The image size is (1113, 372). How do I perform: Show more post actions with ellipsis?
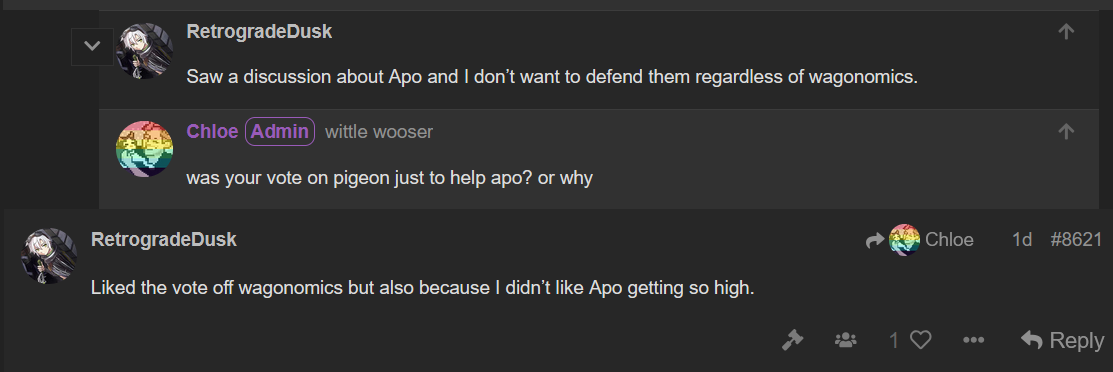[x=973, y=341]
